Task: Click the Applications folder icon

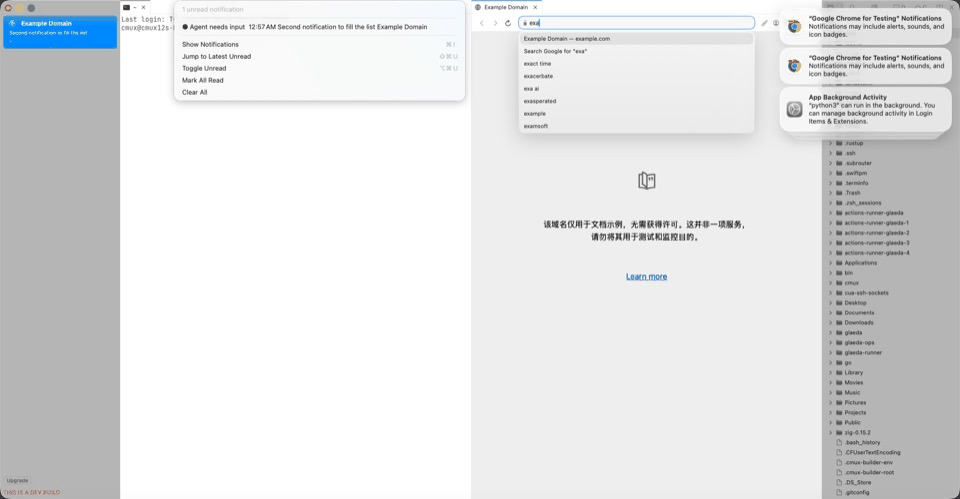Action: tap(839, 263)
